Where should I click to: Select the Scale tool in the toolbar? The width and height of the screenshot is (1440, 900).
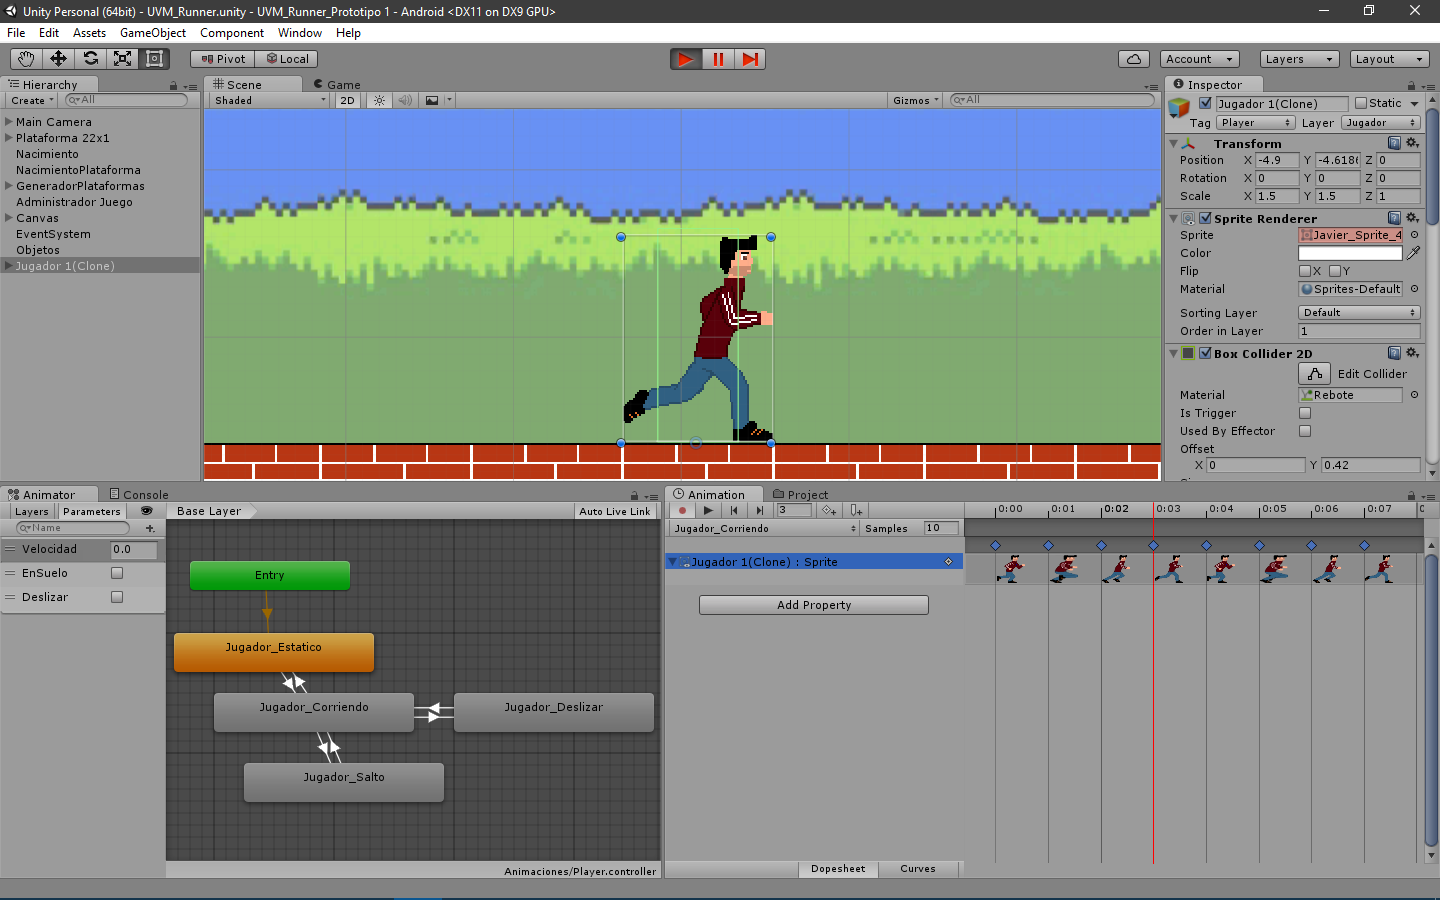122,59
